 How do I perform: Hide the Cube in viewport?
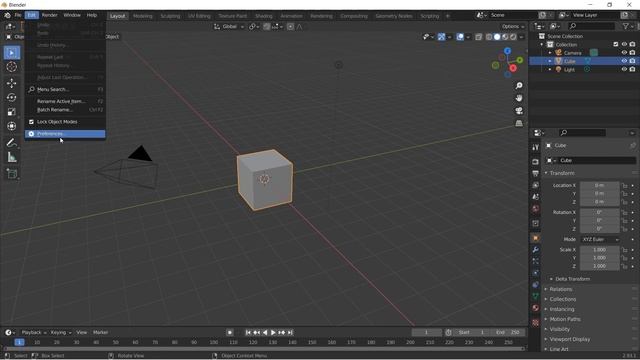624,61
